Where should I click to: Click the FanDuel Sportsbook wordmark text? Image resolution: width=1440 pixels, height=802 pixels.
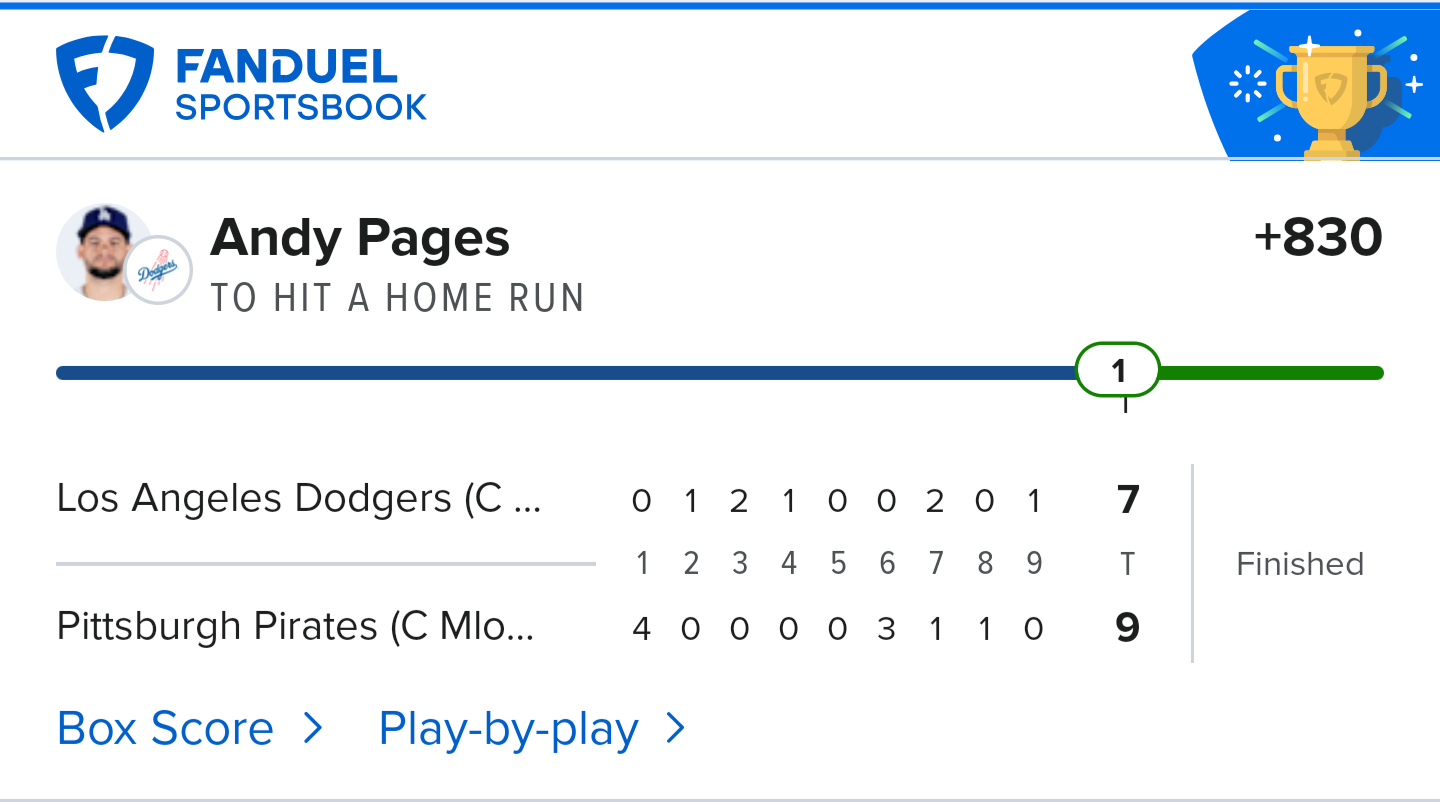coord(300,86)
